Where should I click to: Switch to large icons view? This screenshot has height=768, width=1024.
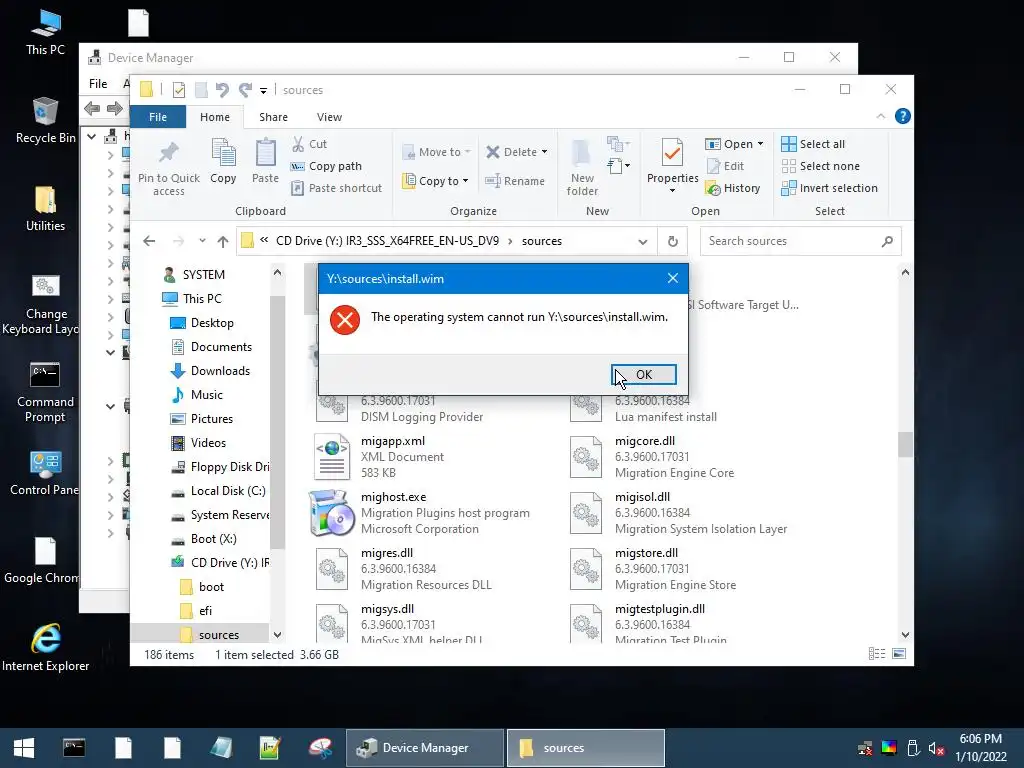tap(899, 654)
